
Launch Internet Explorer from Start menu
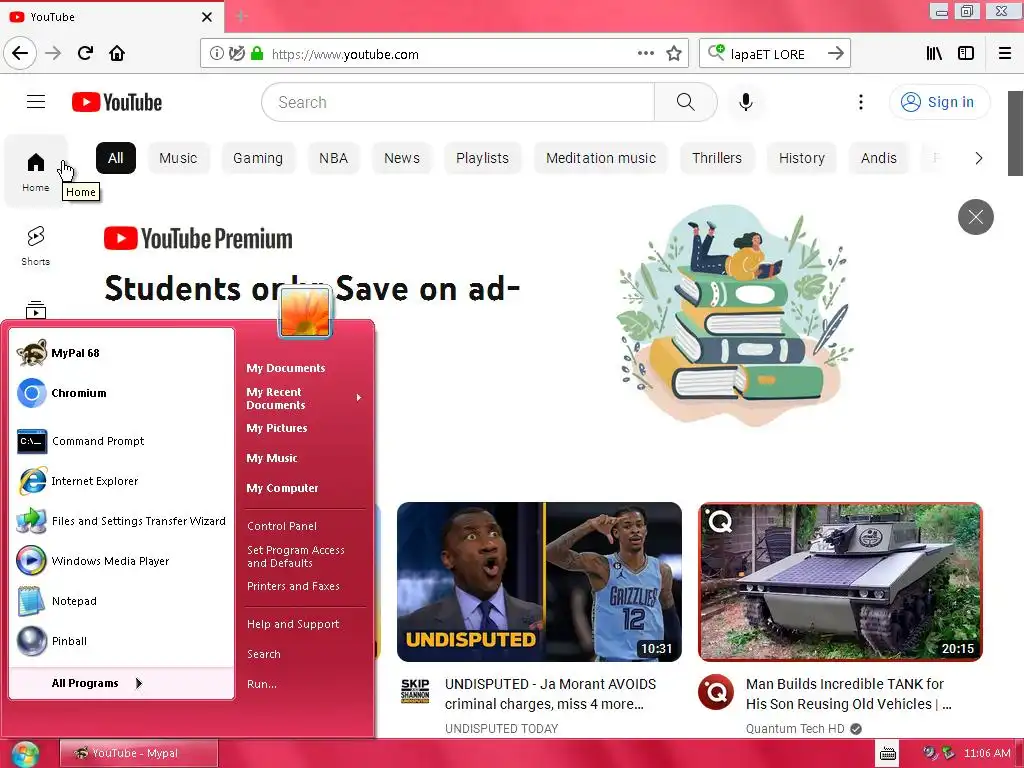click(122, 481)
